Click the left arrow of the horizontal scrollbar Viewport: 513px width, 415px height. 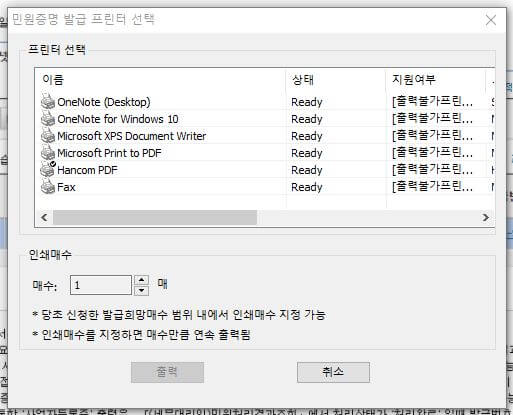44,217
